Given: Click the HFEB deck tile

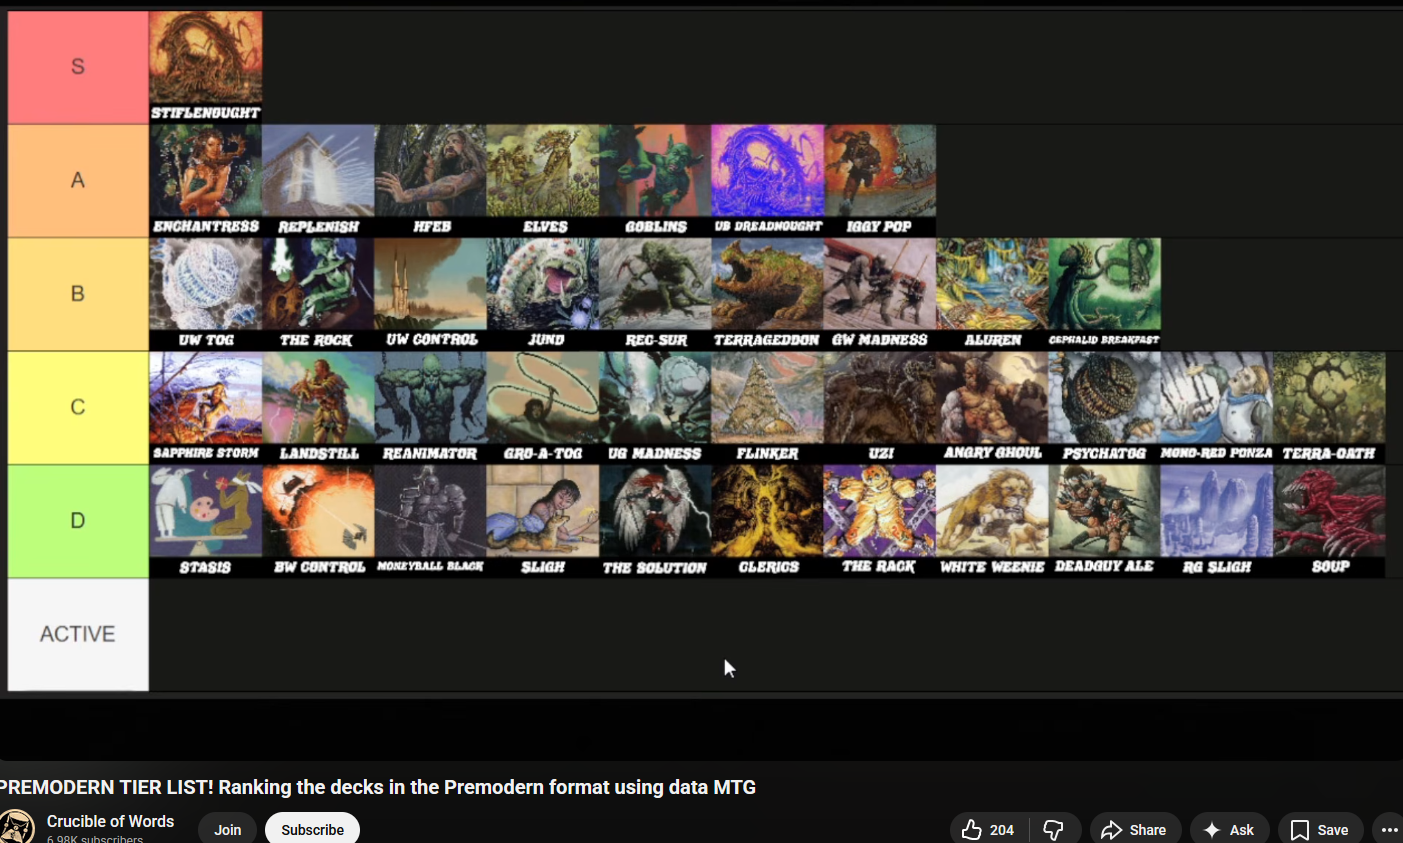Looking at the screenshot, I should tap(431, 181).
